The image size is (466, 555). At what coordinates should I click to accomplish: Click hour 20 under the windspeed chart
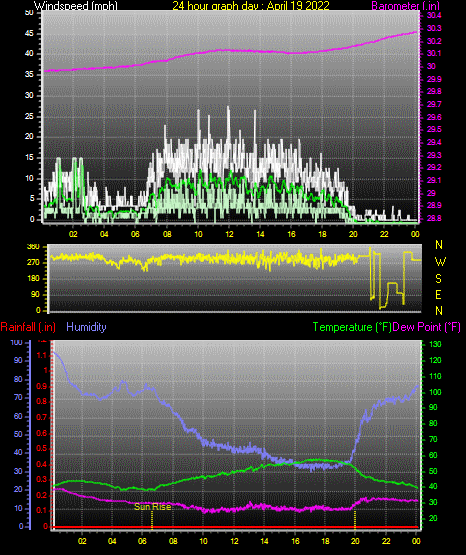point(353,234)
